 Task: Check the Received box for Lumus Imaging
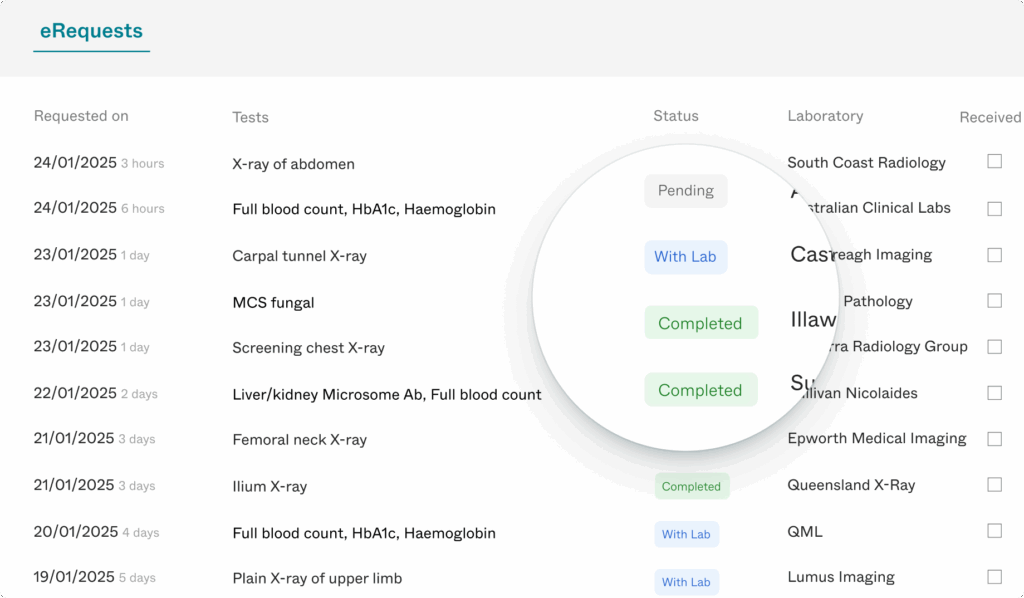point(994,577)
